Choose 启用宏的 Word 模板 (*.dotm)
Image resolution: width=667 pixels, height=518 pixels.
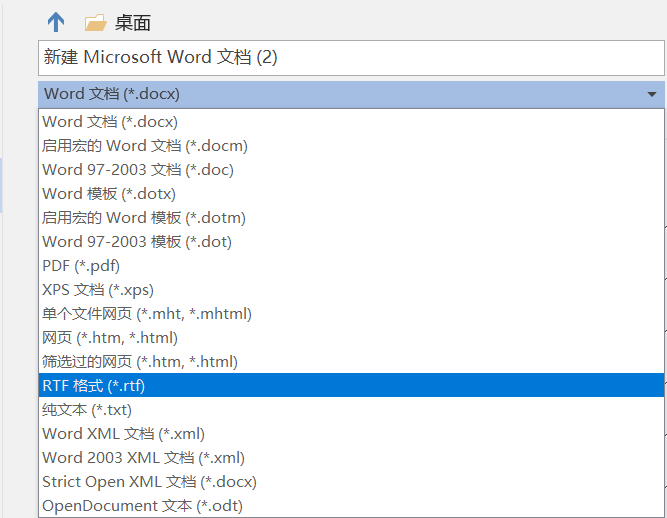point(351,218)
